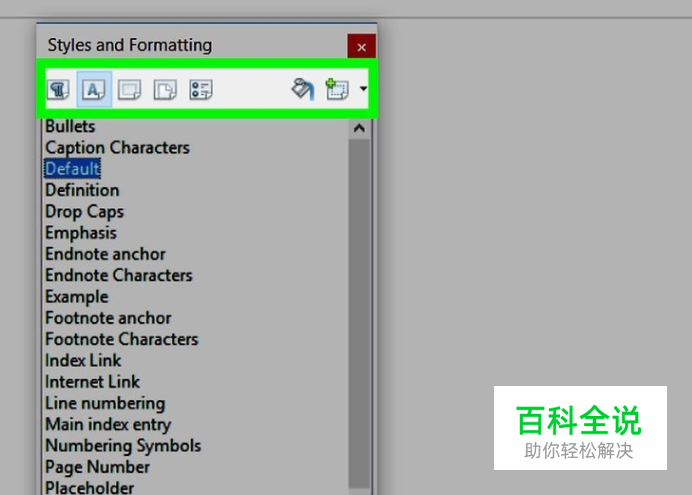Select the Page Number style
The width and height of the screenshot is (692, 495).
[98, 467]
